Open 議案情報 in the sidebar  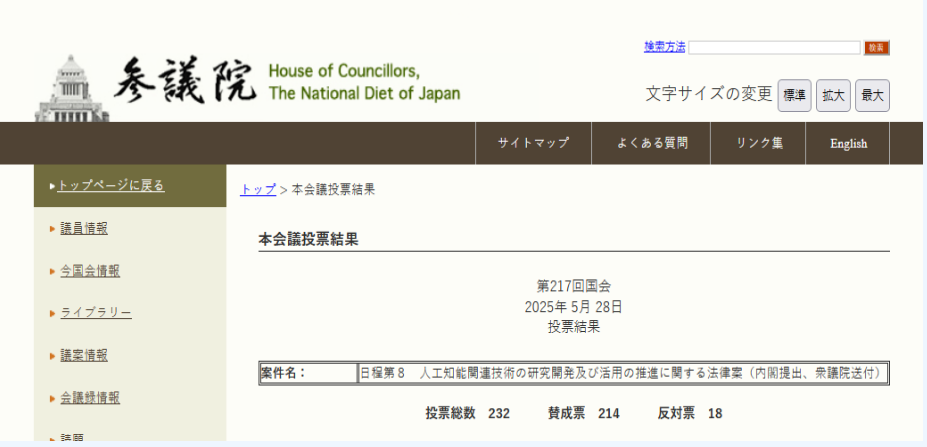pos(84,355)
